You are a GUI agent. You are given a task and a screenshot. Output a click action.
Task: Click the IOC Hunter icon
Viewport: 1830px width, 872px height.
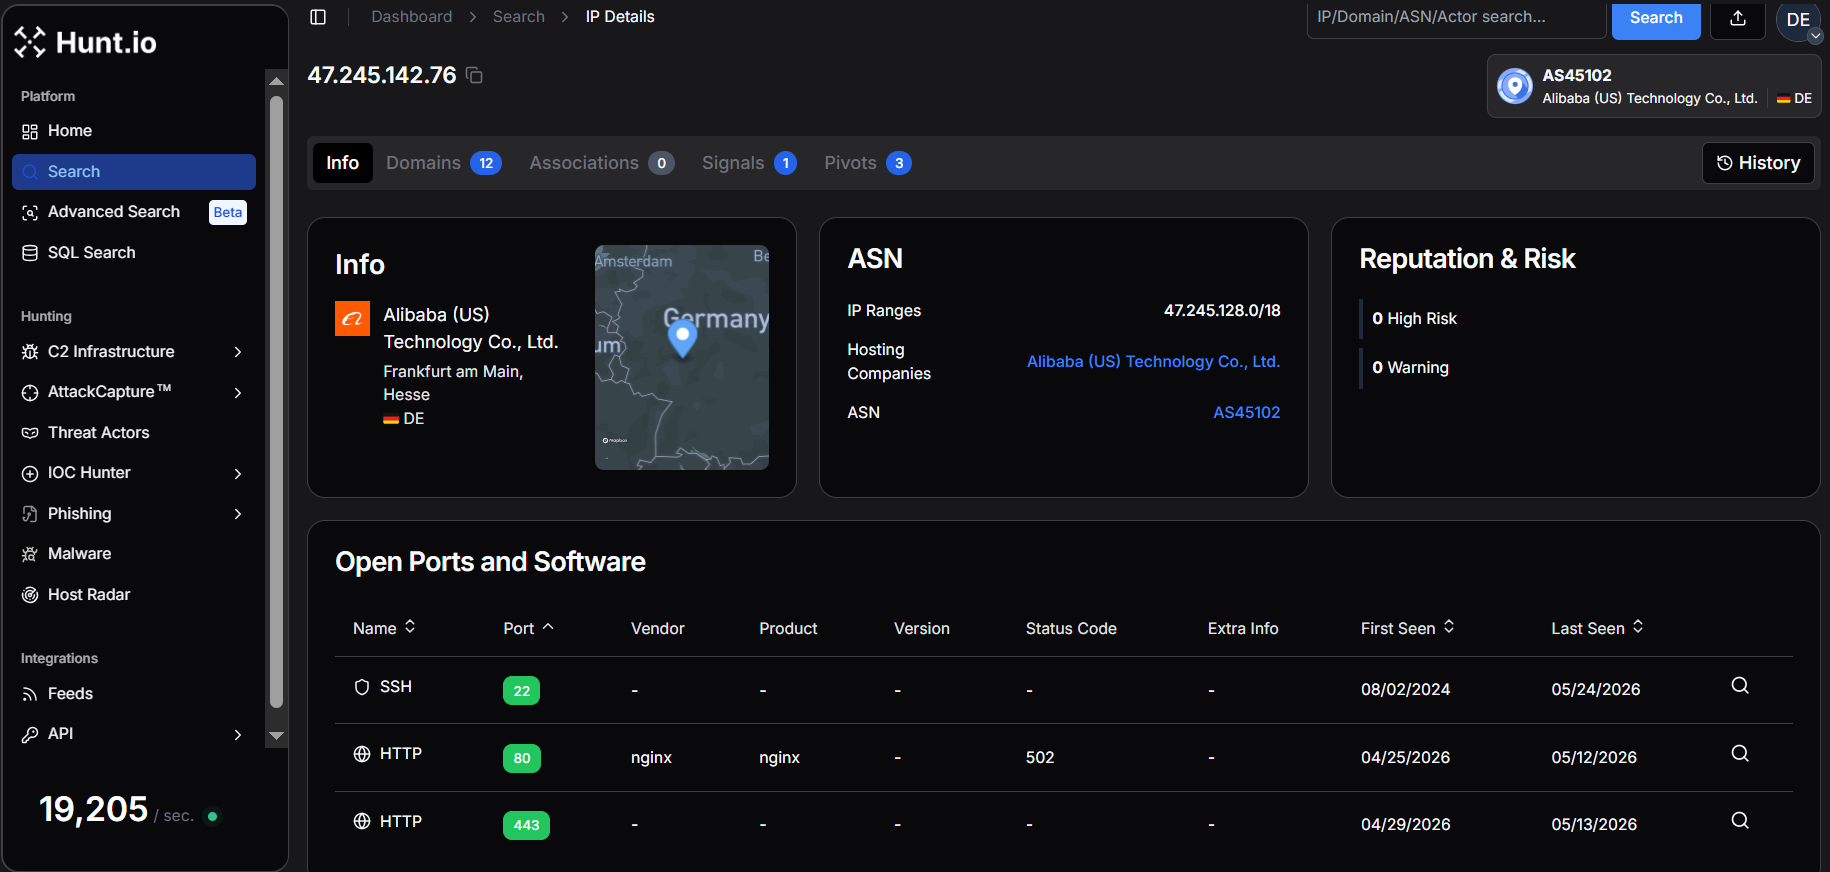coord(30,473)
